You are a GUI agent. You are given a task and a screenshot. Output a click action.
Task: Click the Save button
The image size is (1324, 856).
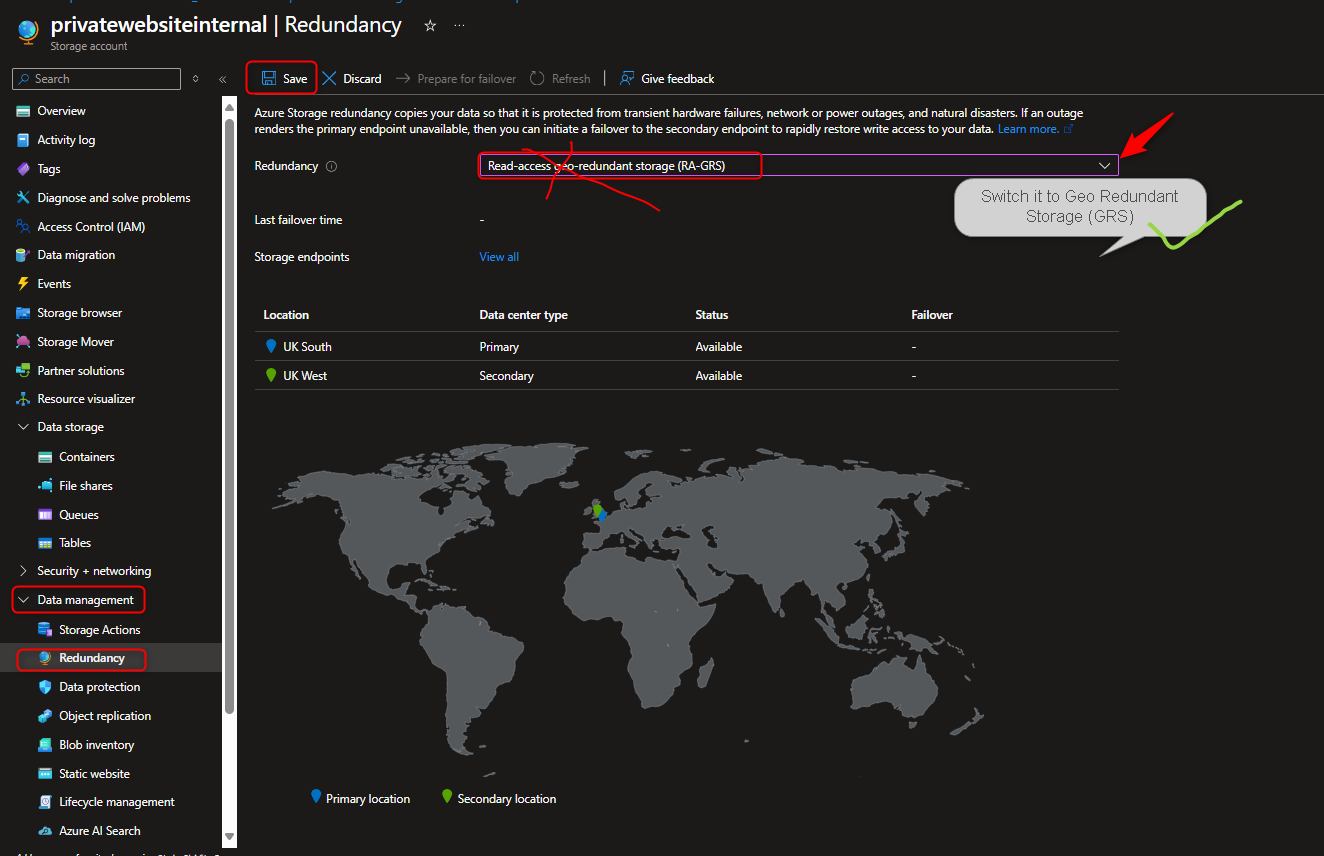(281, 78)
